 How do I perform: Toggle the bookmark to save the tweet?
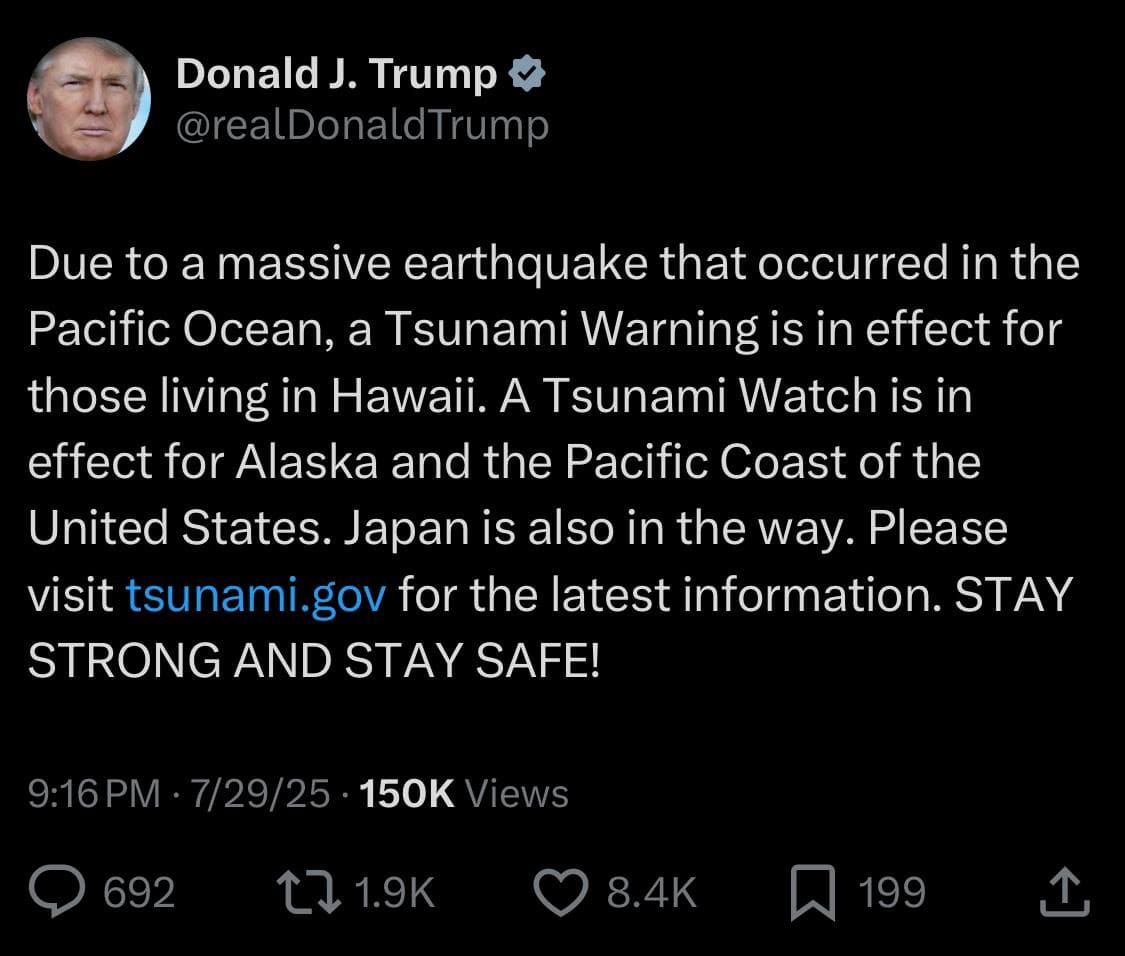point(816,889)
